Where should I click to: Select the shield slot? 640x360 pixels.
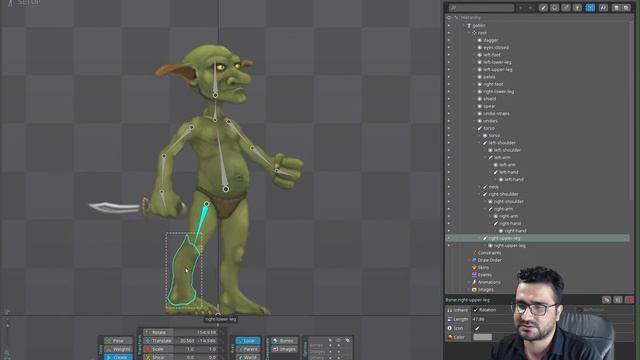489,99
